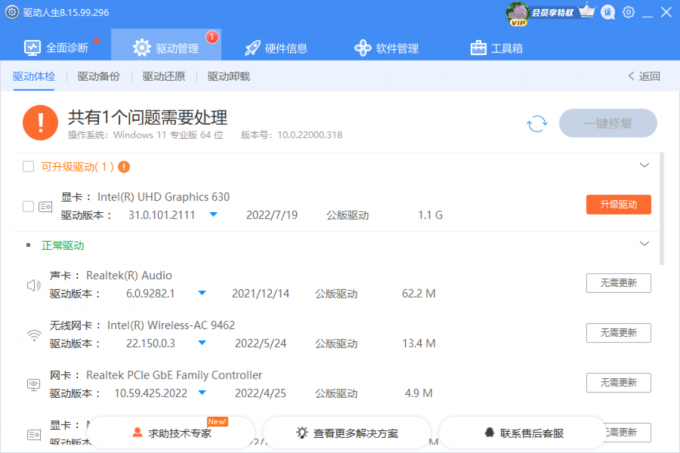This screenshot has height=453, width=680.
Task: Click the refresh rescan icon
Action: click(537, 124)
